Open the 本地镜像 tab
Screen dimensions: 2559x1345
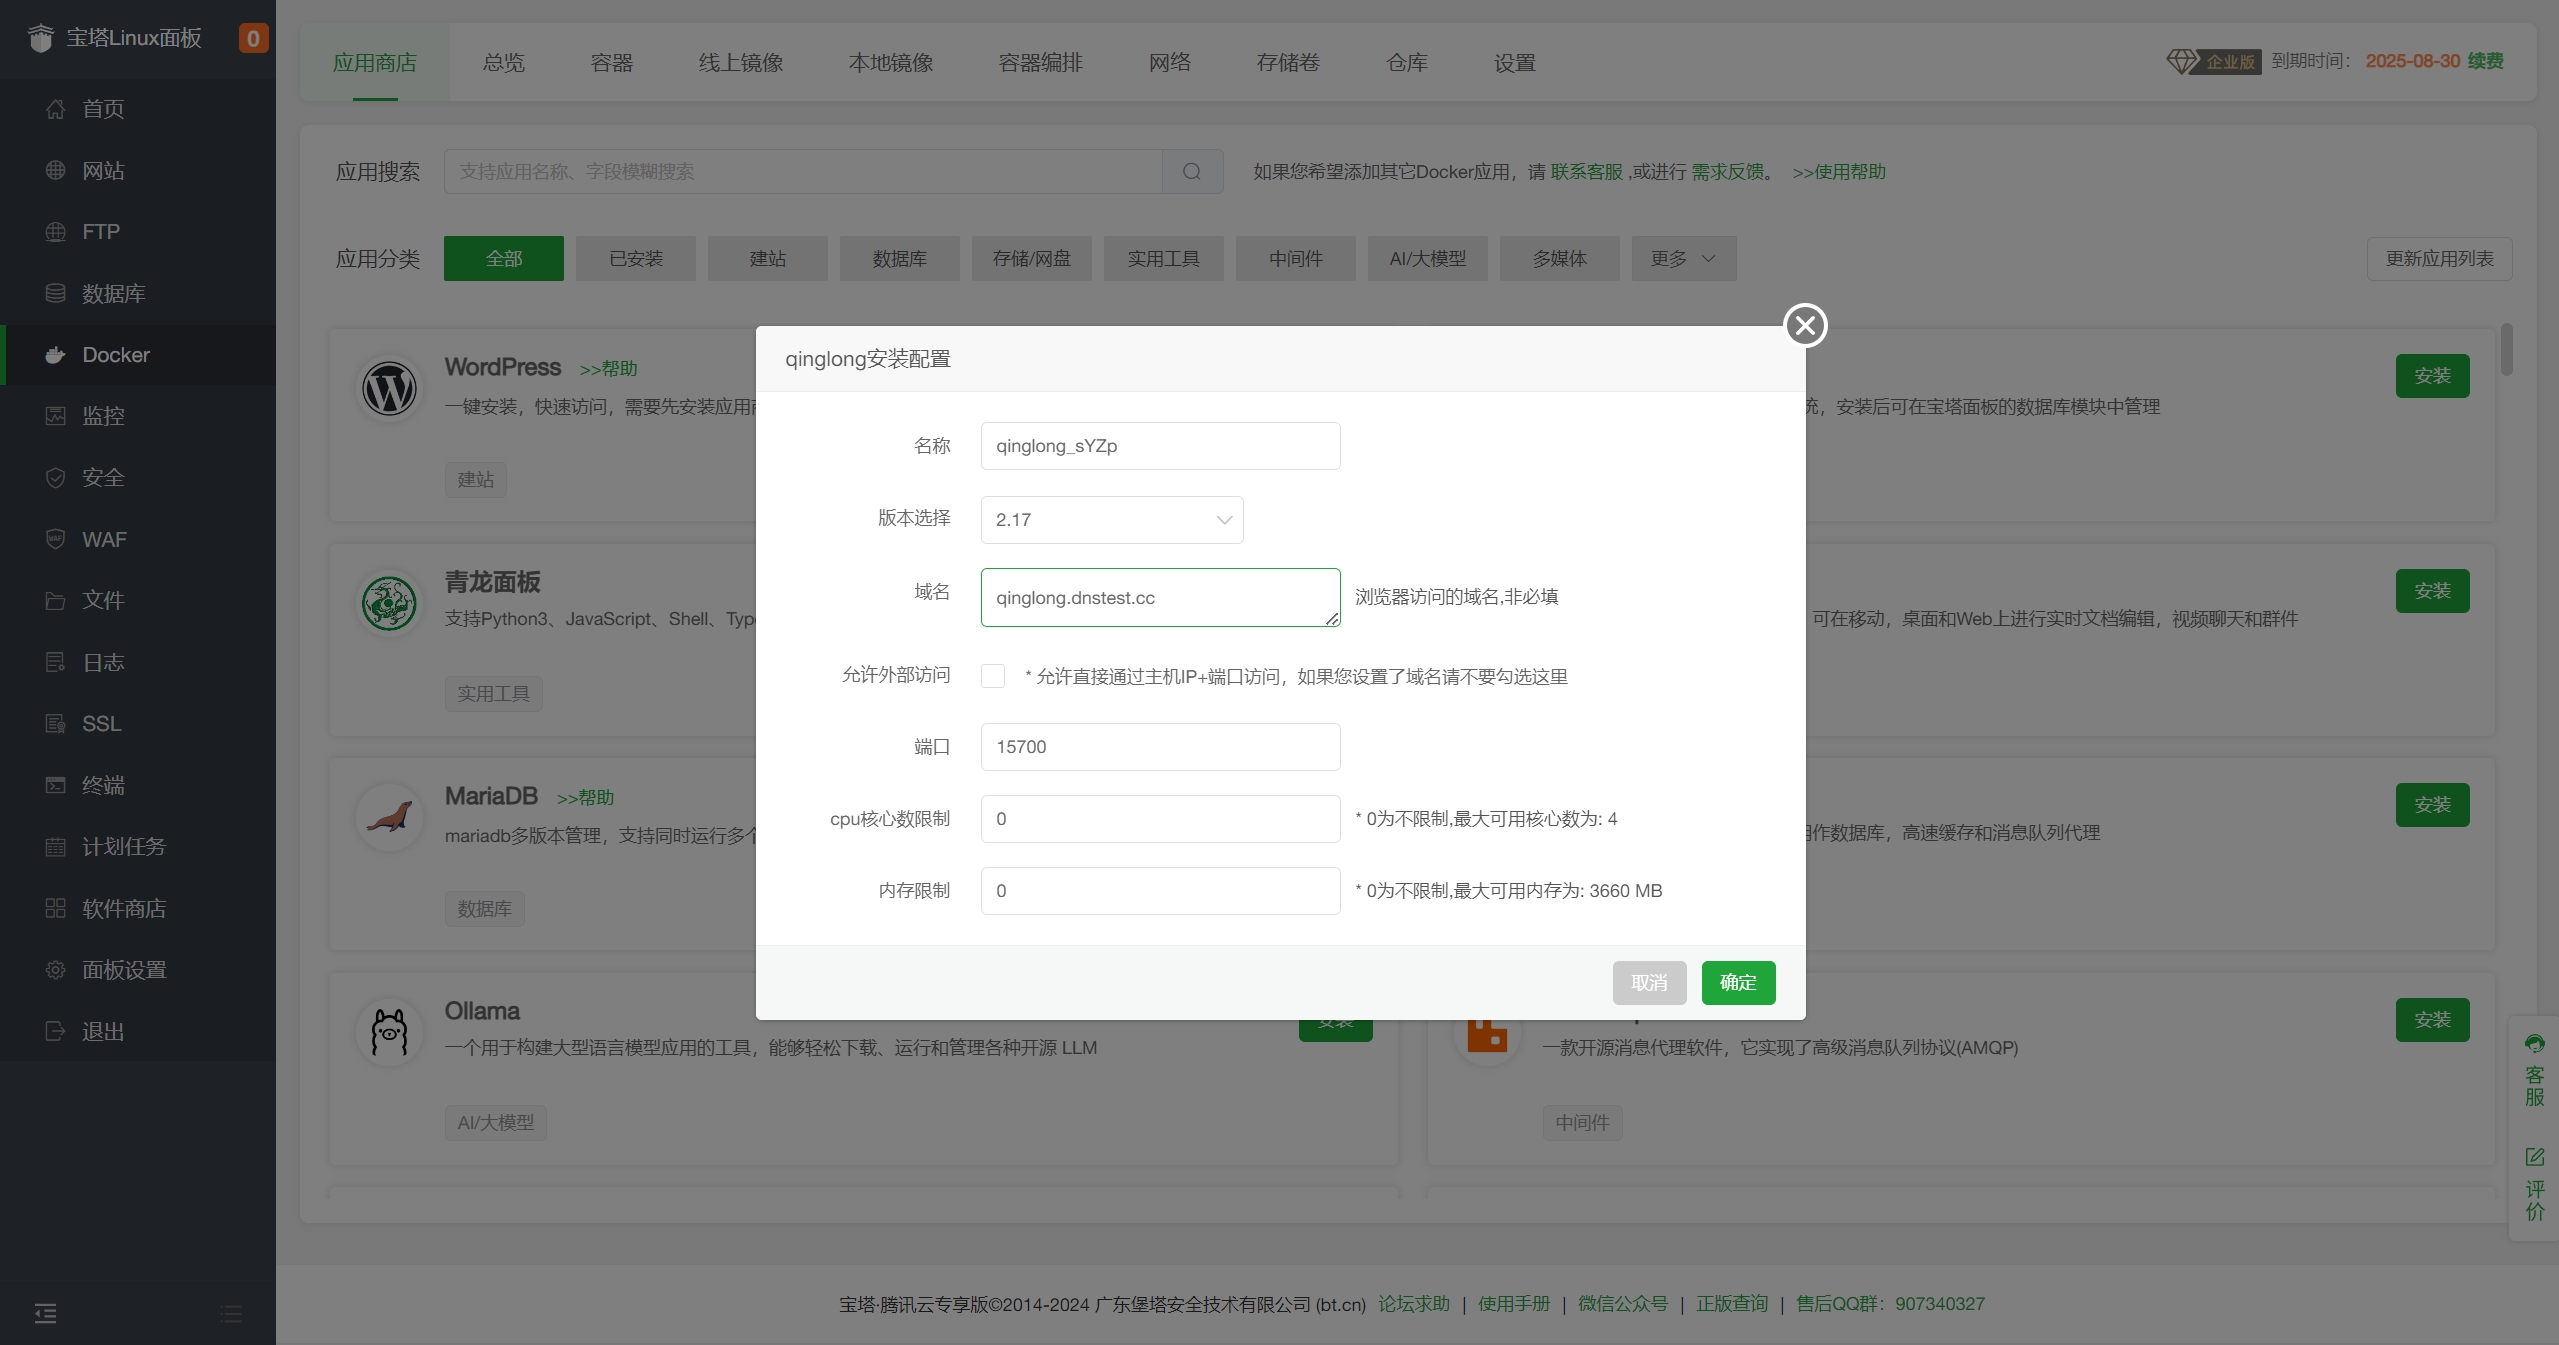tap(890, 63)
